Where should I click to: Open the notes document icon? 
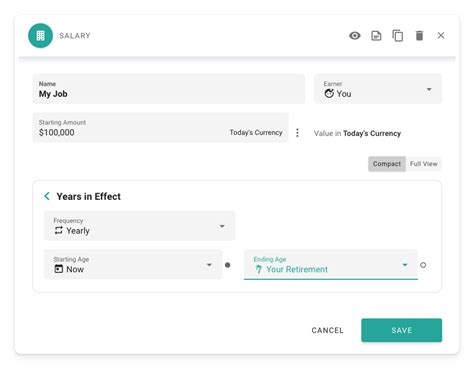click(376, 35)
